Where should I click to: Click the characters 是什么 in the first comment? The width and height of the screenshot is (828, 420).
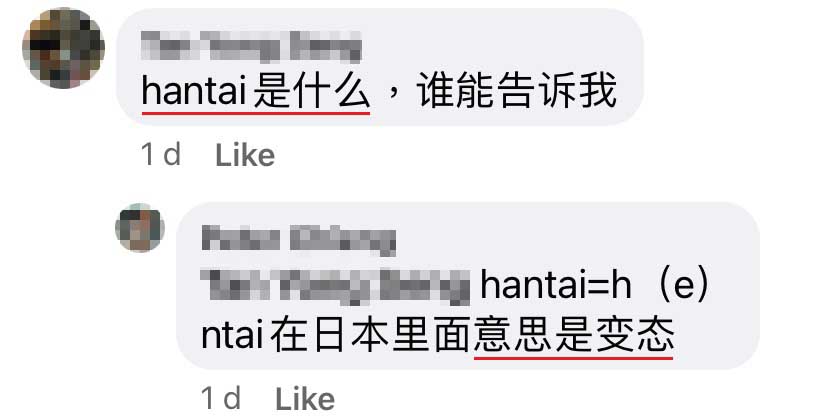click(x=312, y=91)
